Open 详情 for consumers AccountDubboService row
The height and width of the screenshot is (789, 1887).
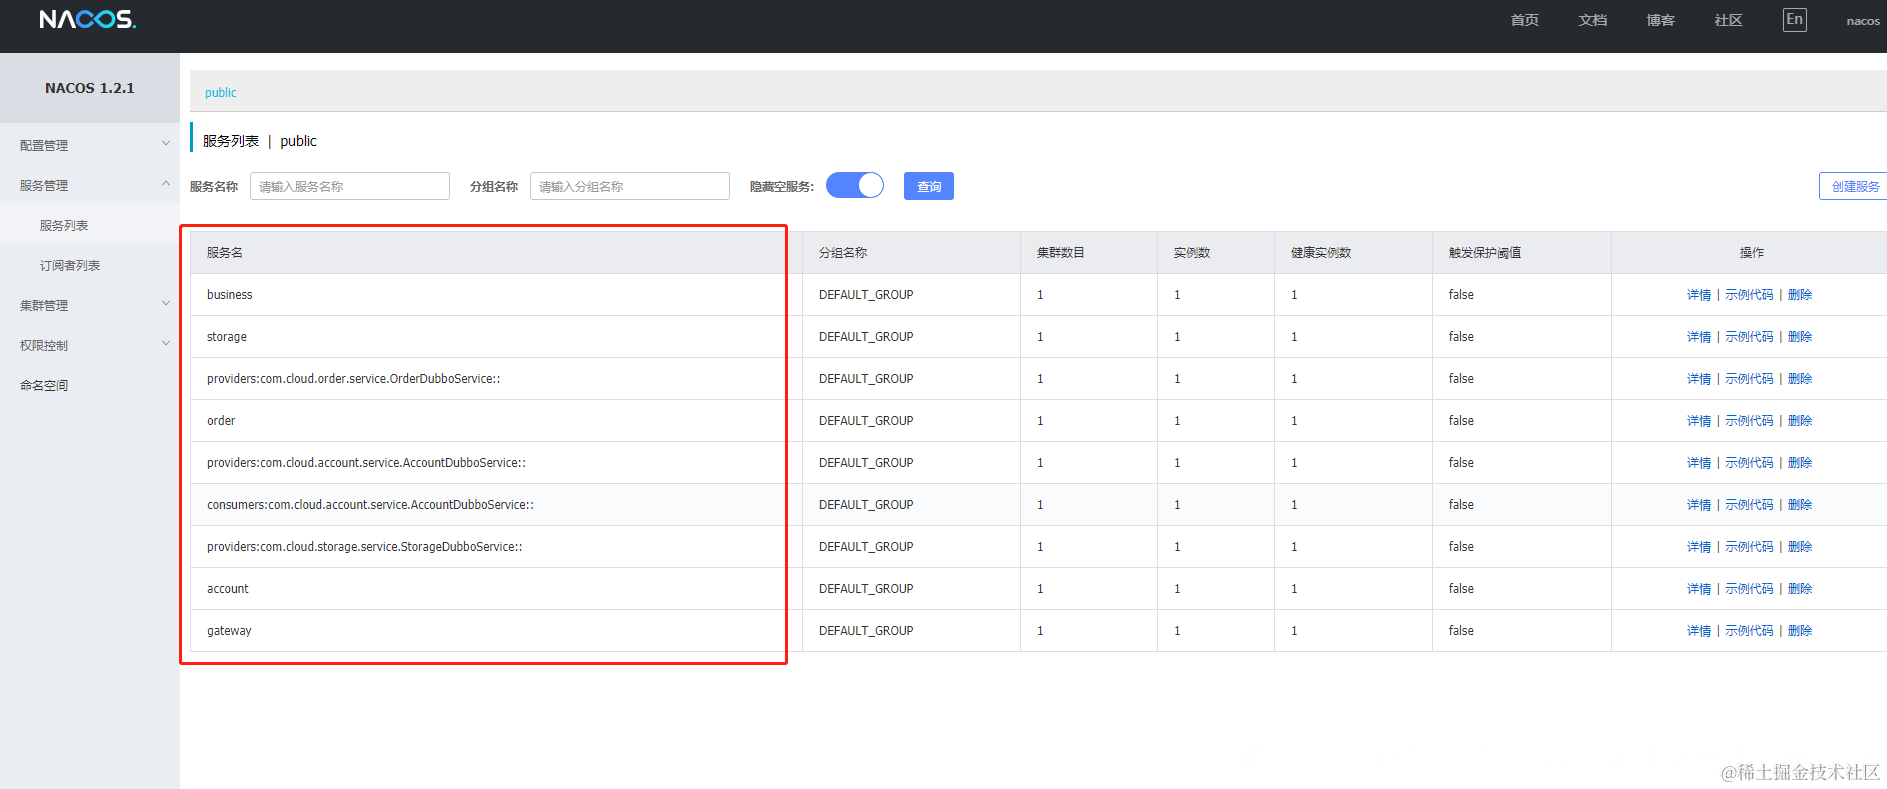1699,505
